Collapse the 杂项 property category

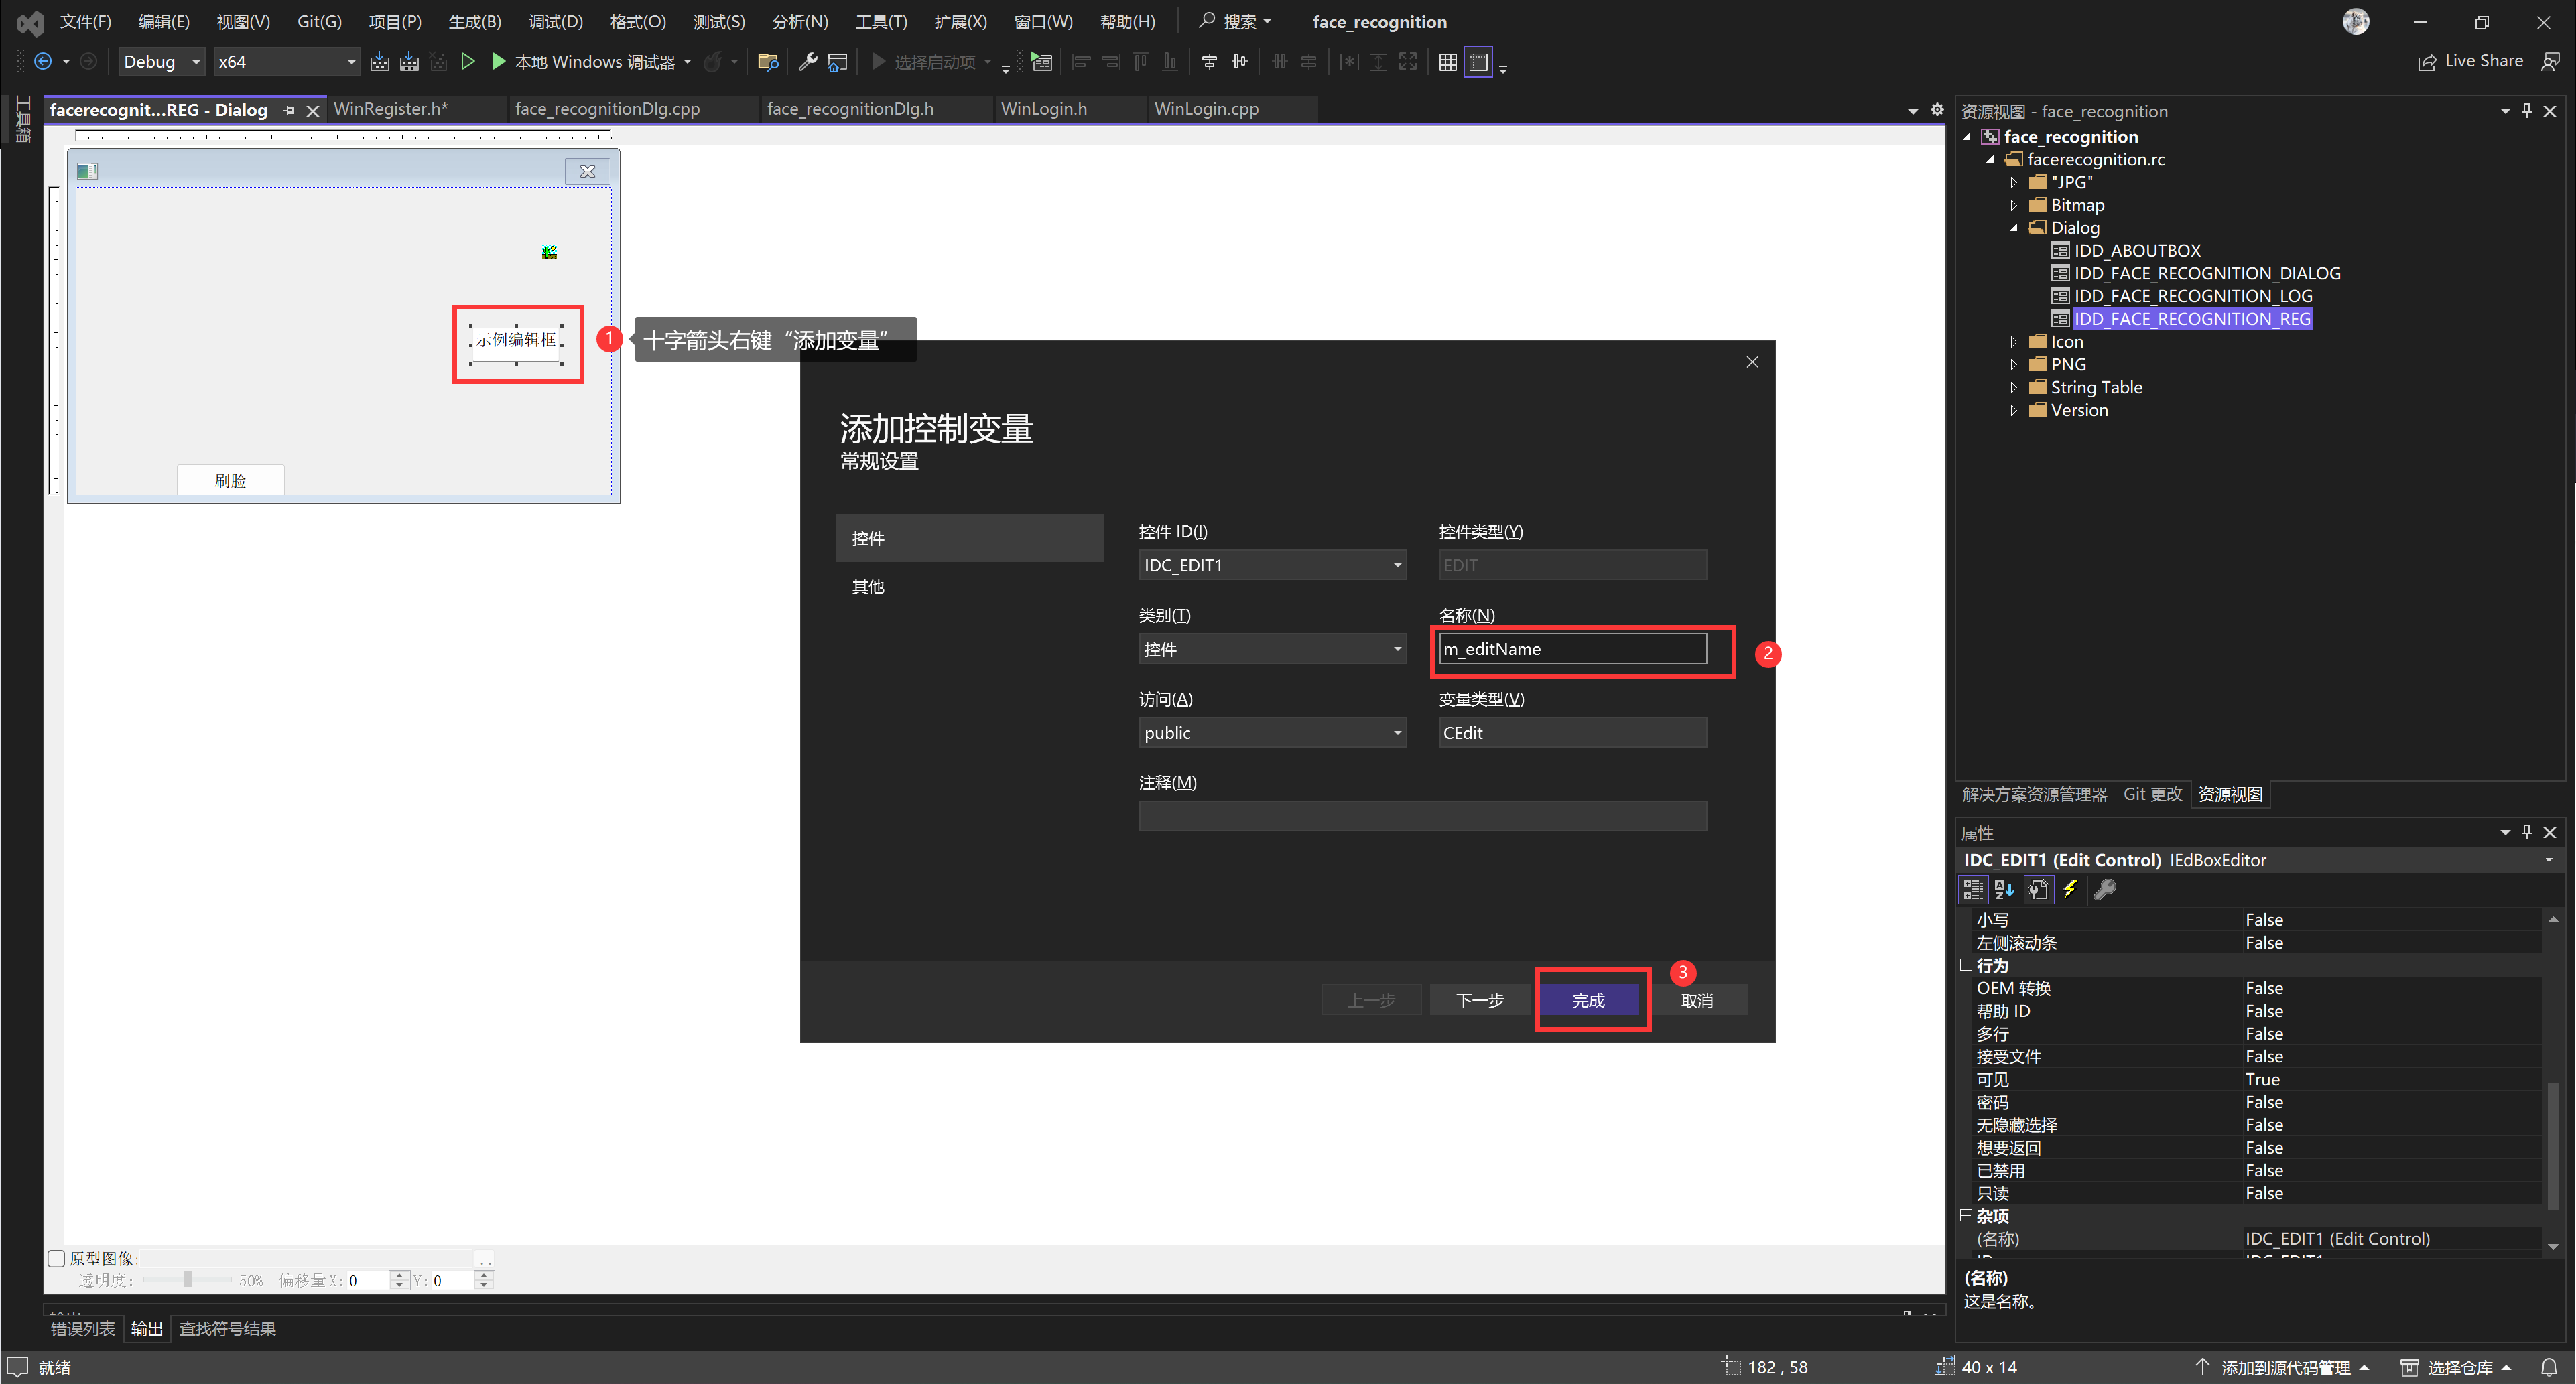coord(1966,1216)
